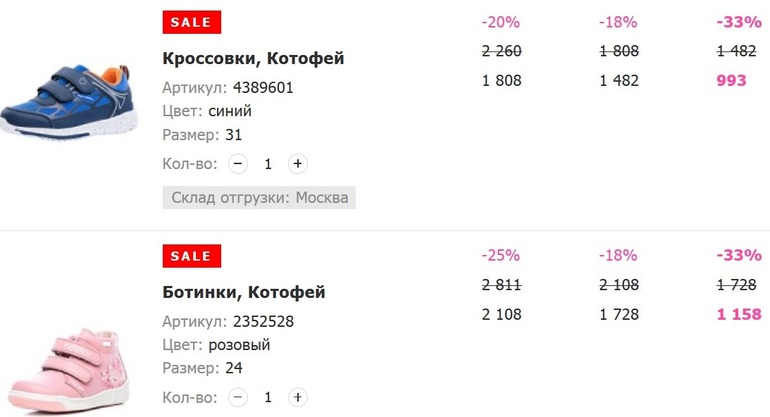Open the Ботинки, Котофей product link
Image resolution: width=770 pixels, height=417 pixels.
click(x=243, y=293)
